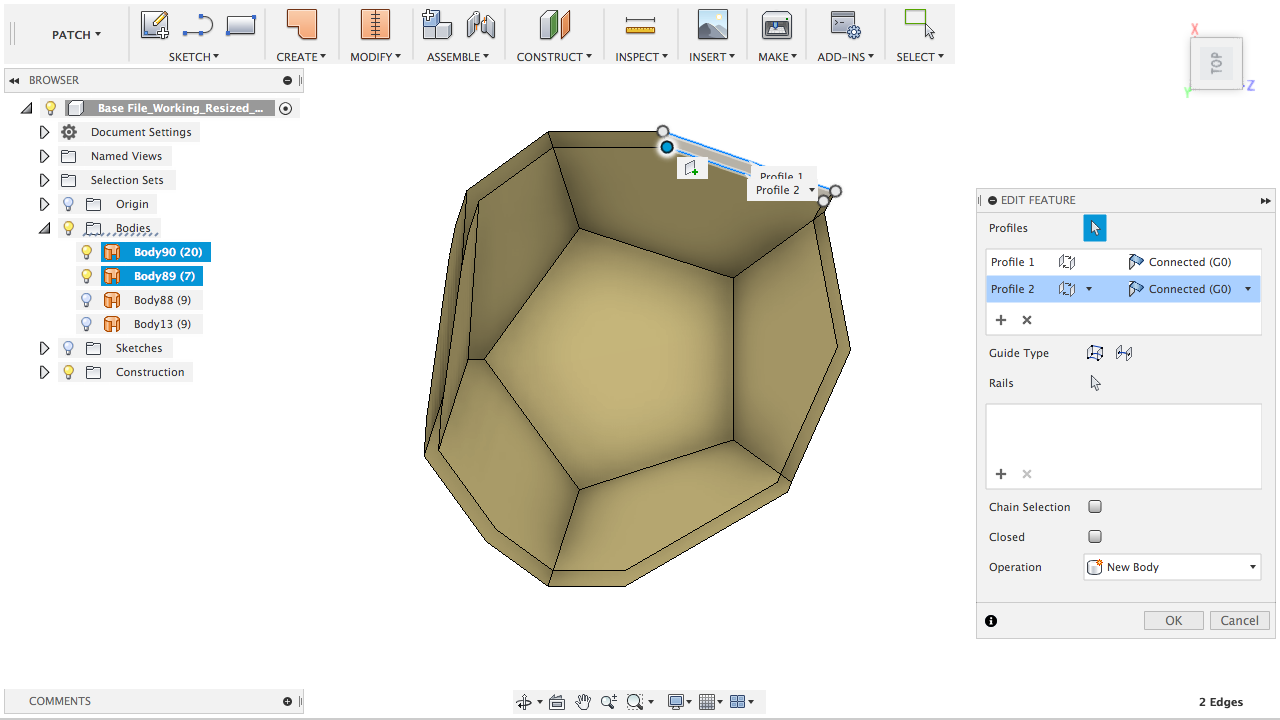
Task: Click the Cancel button in Edit Feature
Action: [x=1240, y=621]
